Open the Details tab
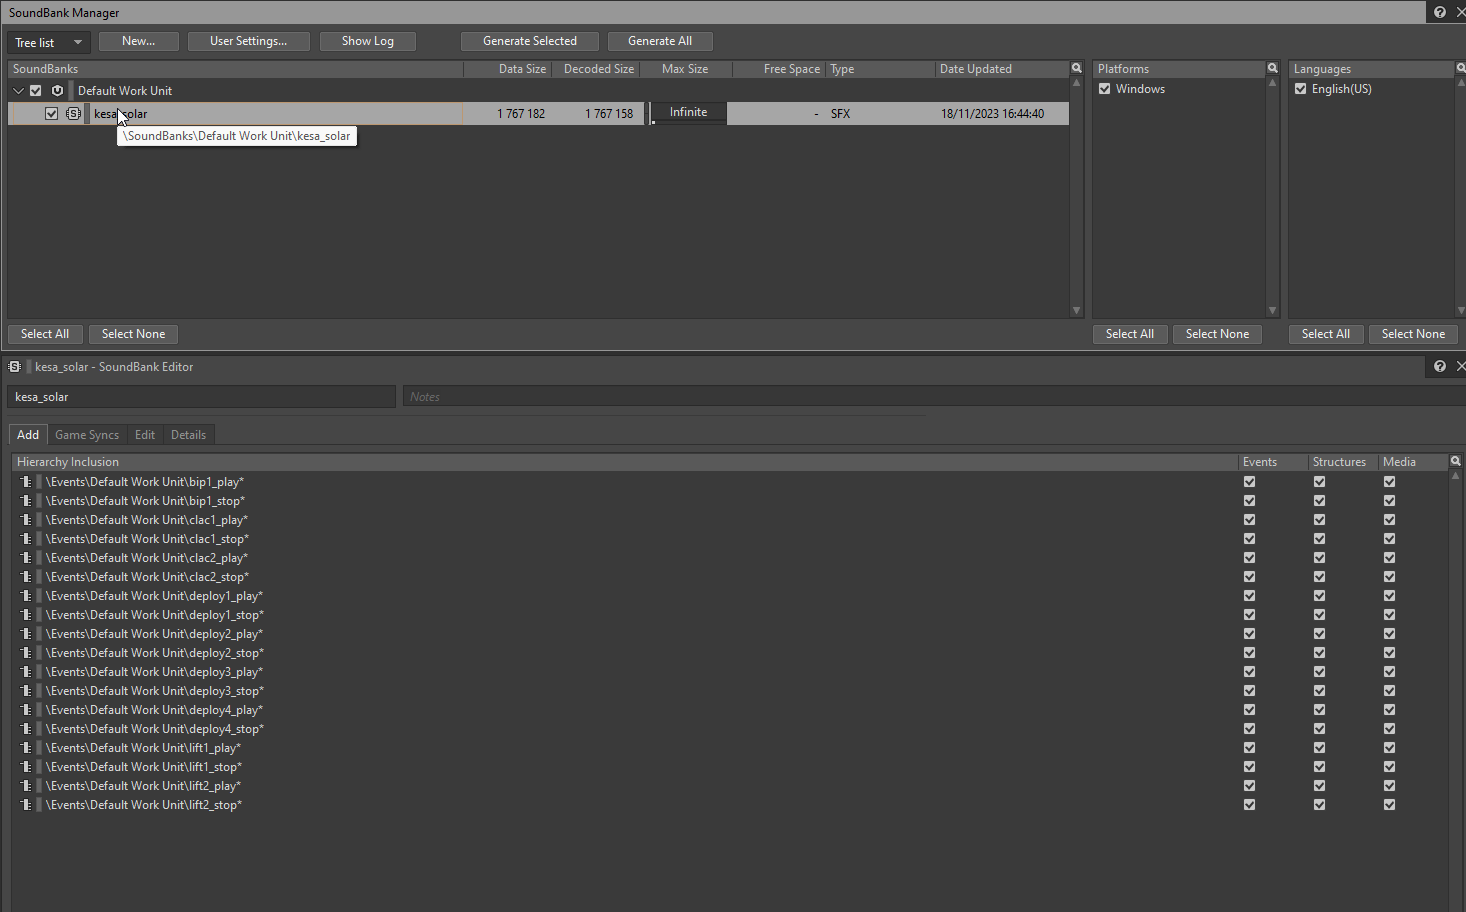This screenshot has width=1466, height=912. click(188, 435)
